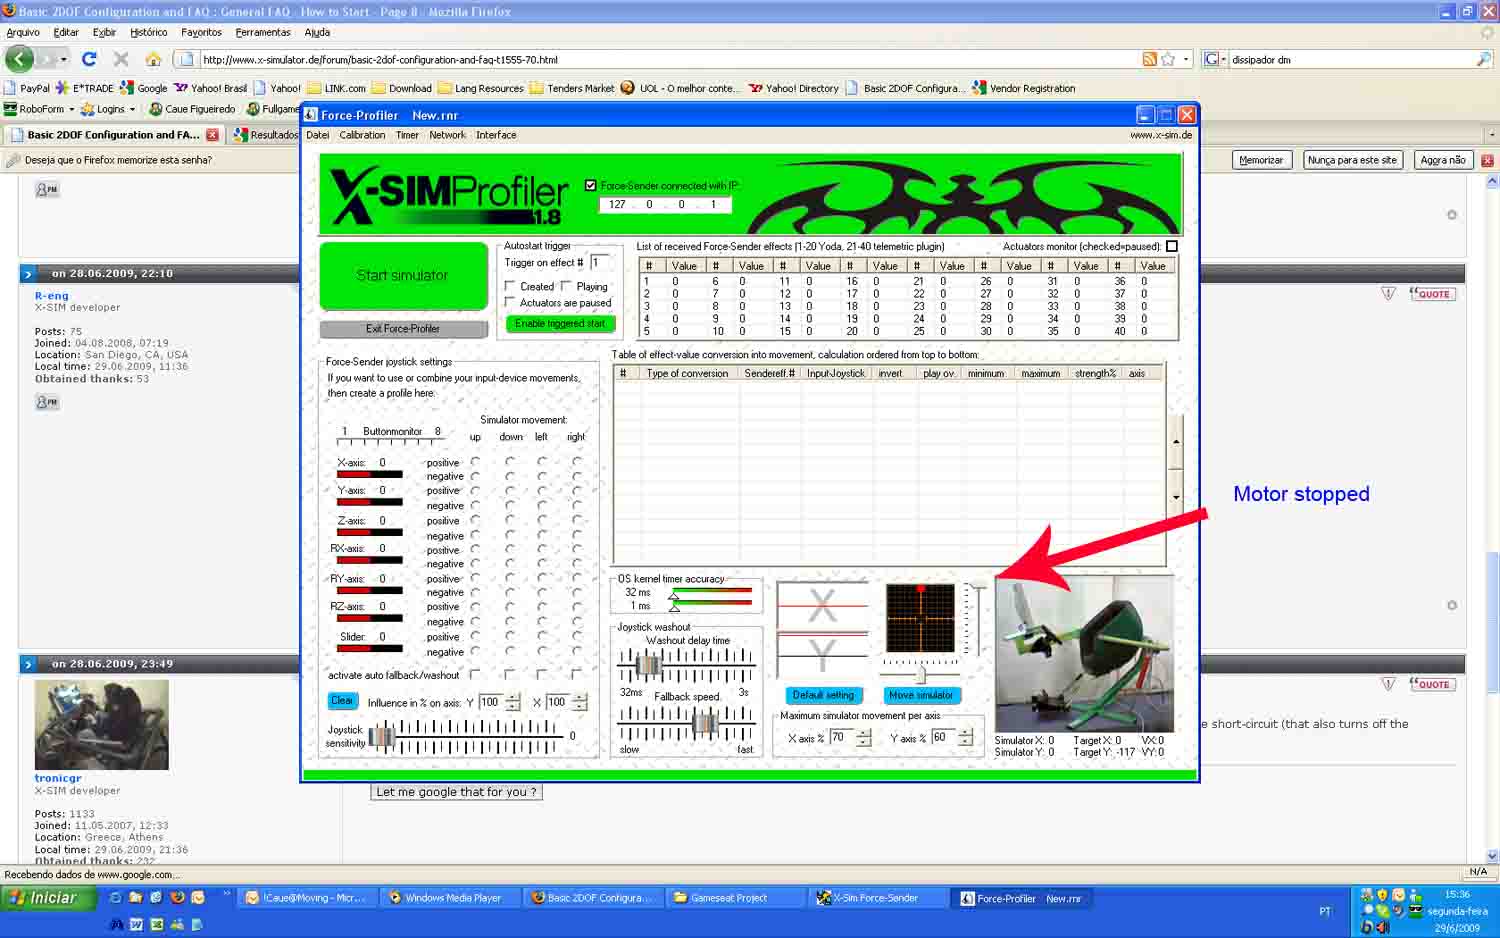The image size is (1500, 938).
Task: Open the Firefox home page icon
Action: 153,59
